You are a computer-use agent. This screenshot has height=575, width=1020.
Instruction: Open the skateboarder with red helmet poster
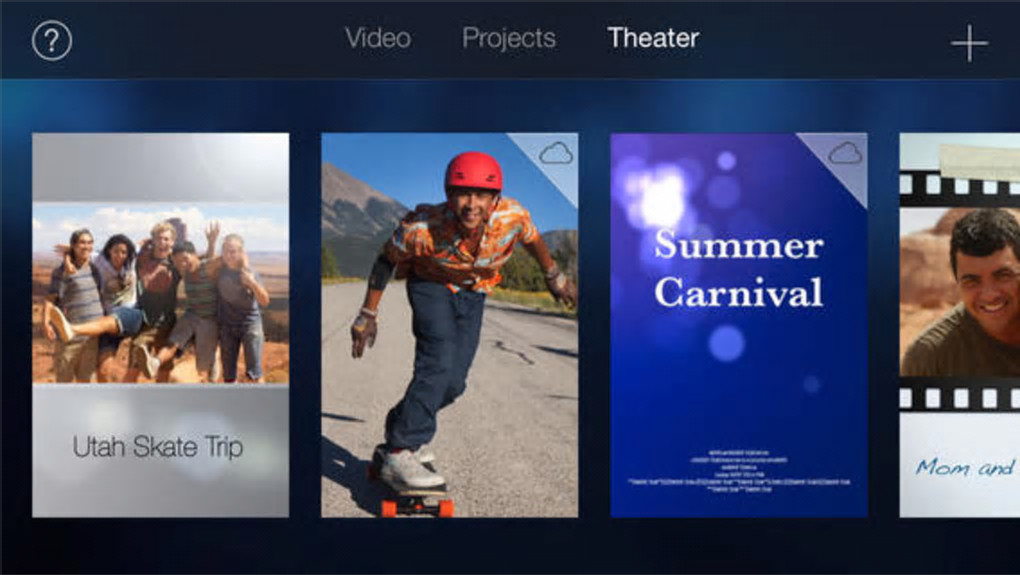click(450, 325)
